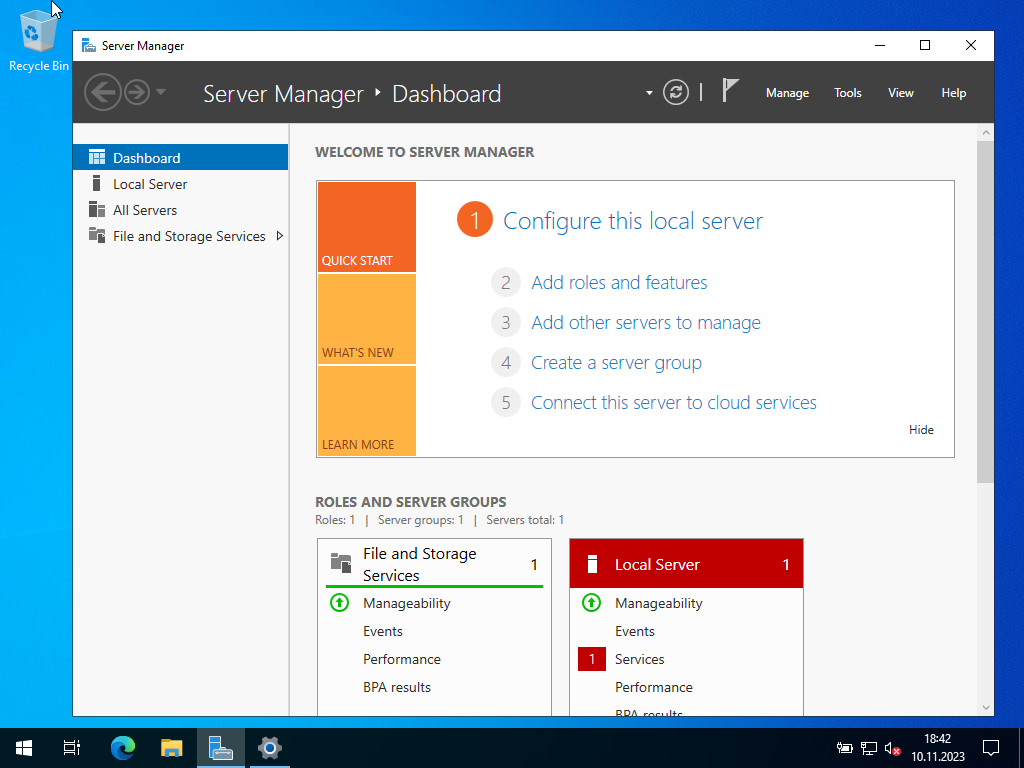Image resolution: width=1024 pixels, height=768 pixels.
Task: Click Configure this local server link
Action: (633, 221)
